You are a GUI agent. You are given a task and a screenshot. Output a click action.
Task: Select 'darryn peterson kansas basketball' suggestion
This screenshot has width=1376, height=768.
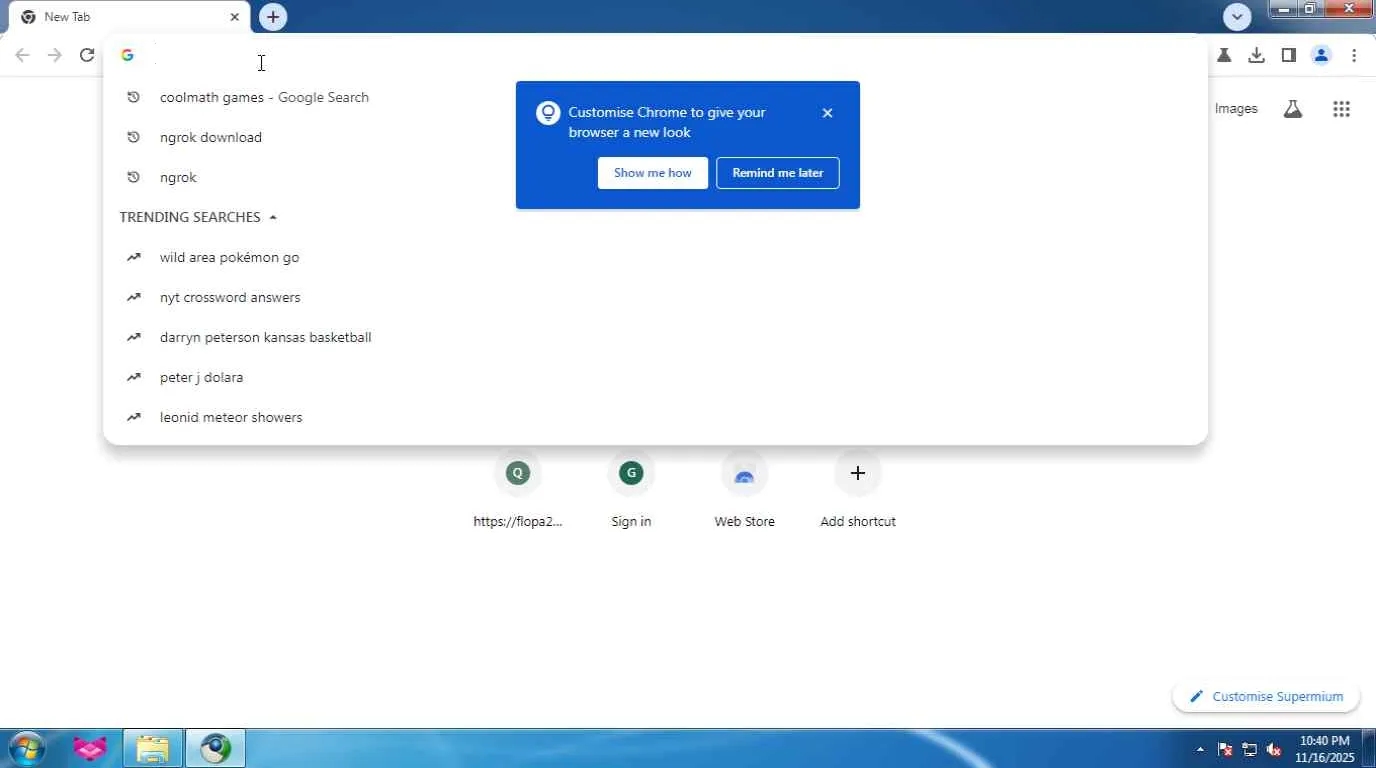(655, 337)
